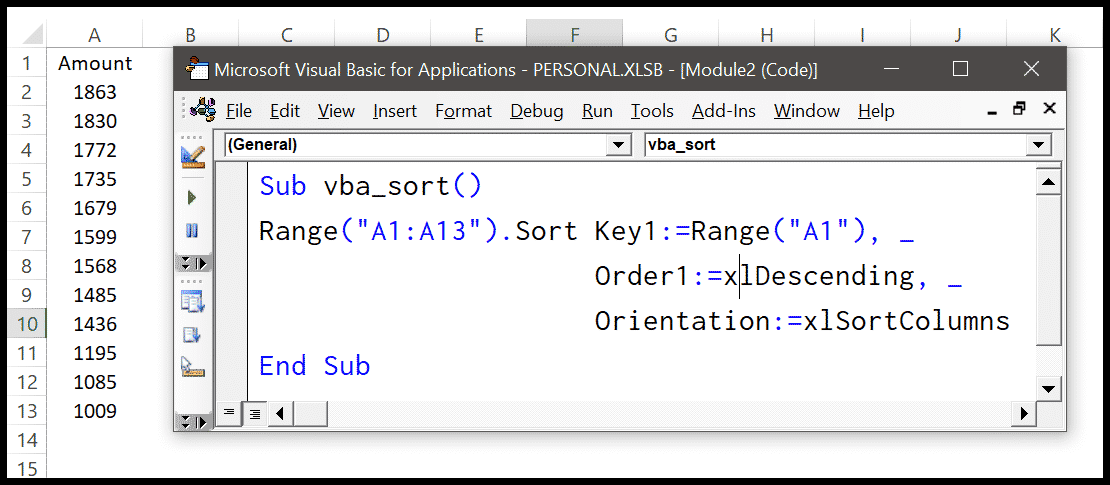The width and height of the screenshot is (1110, 485).
Task: Click the code pane scroll down arrow
Action: coord(1048,388)
